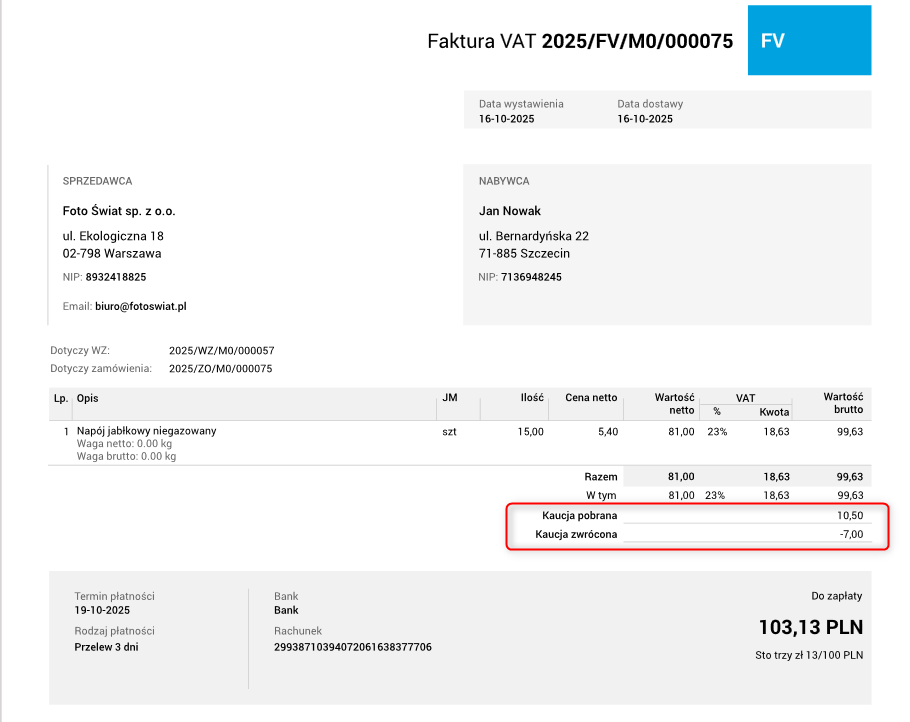910x722 pixels.
Task: Click the Data wystawienia date 16-10-2025
Action: pyautogui.click(x=507, y=118)
